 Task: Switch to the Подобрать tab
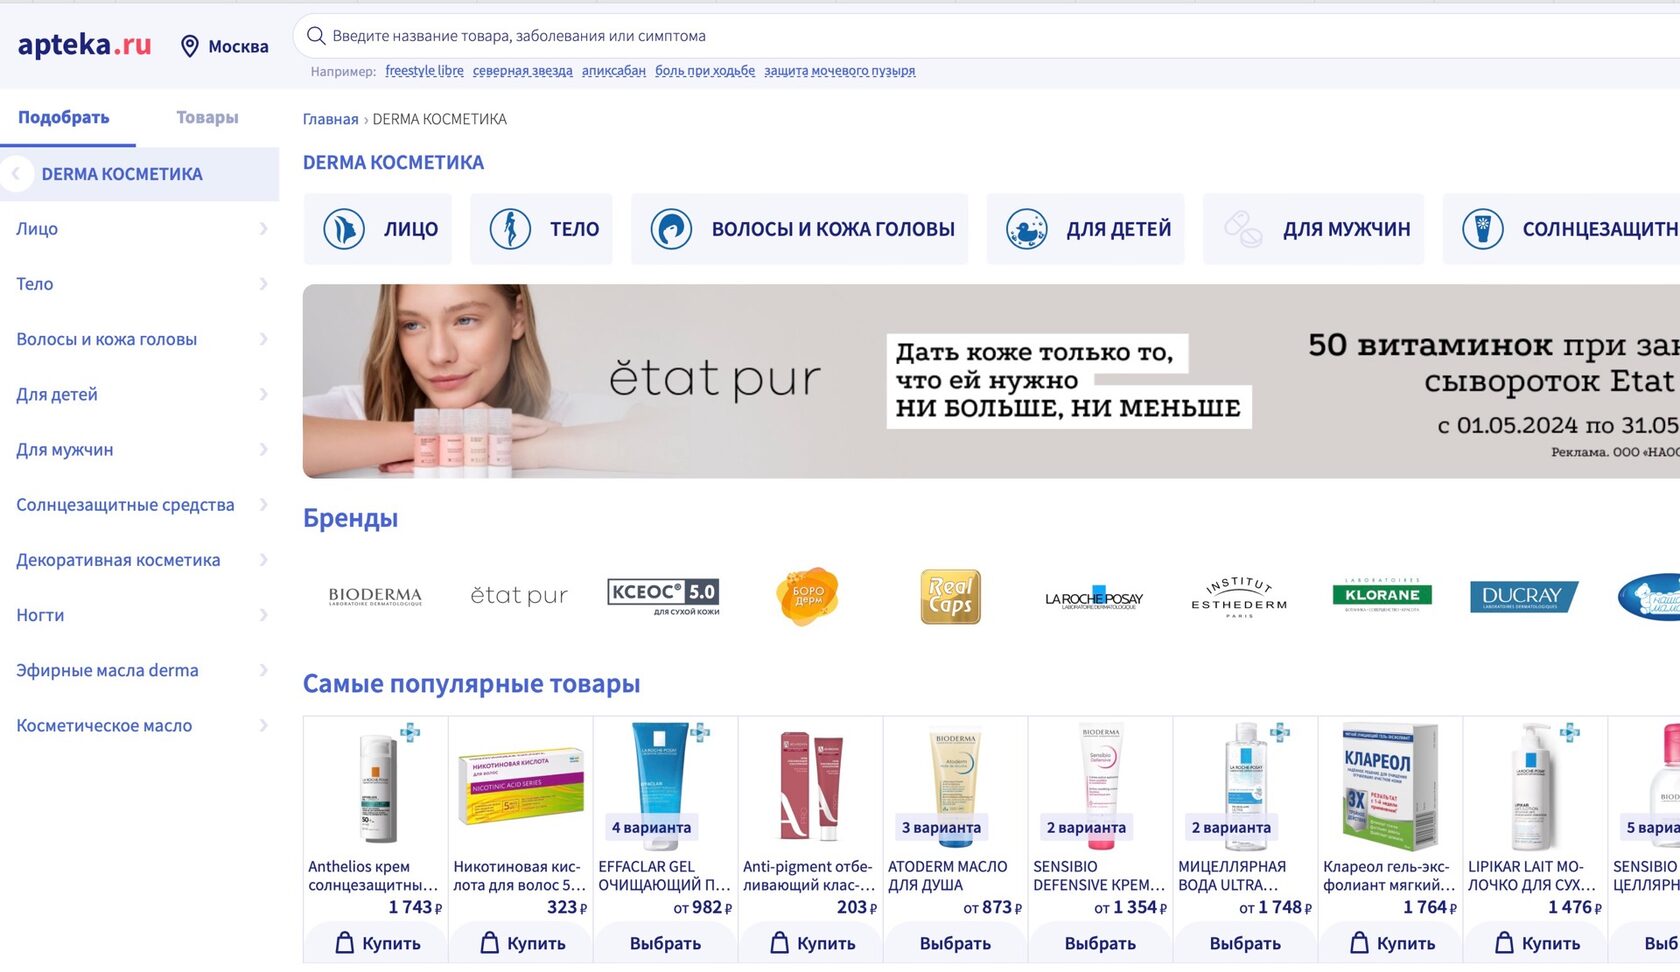(64, 117)
